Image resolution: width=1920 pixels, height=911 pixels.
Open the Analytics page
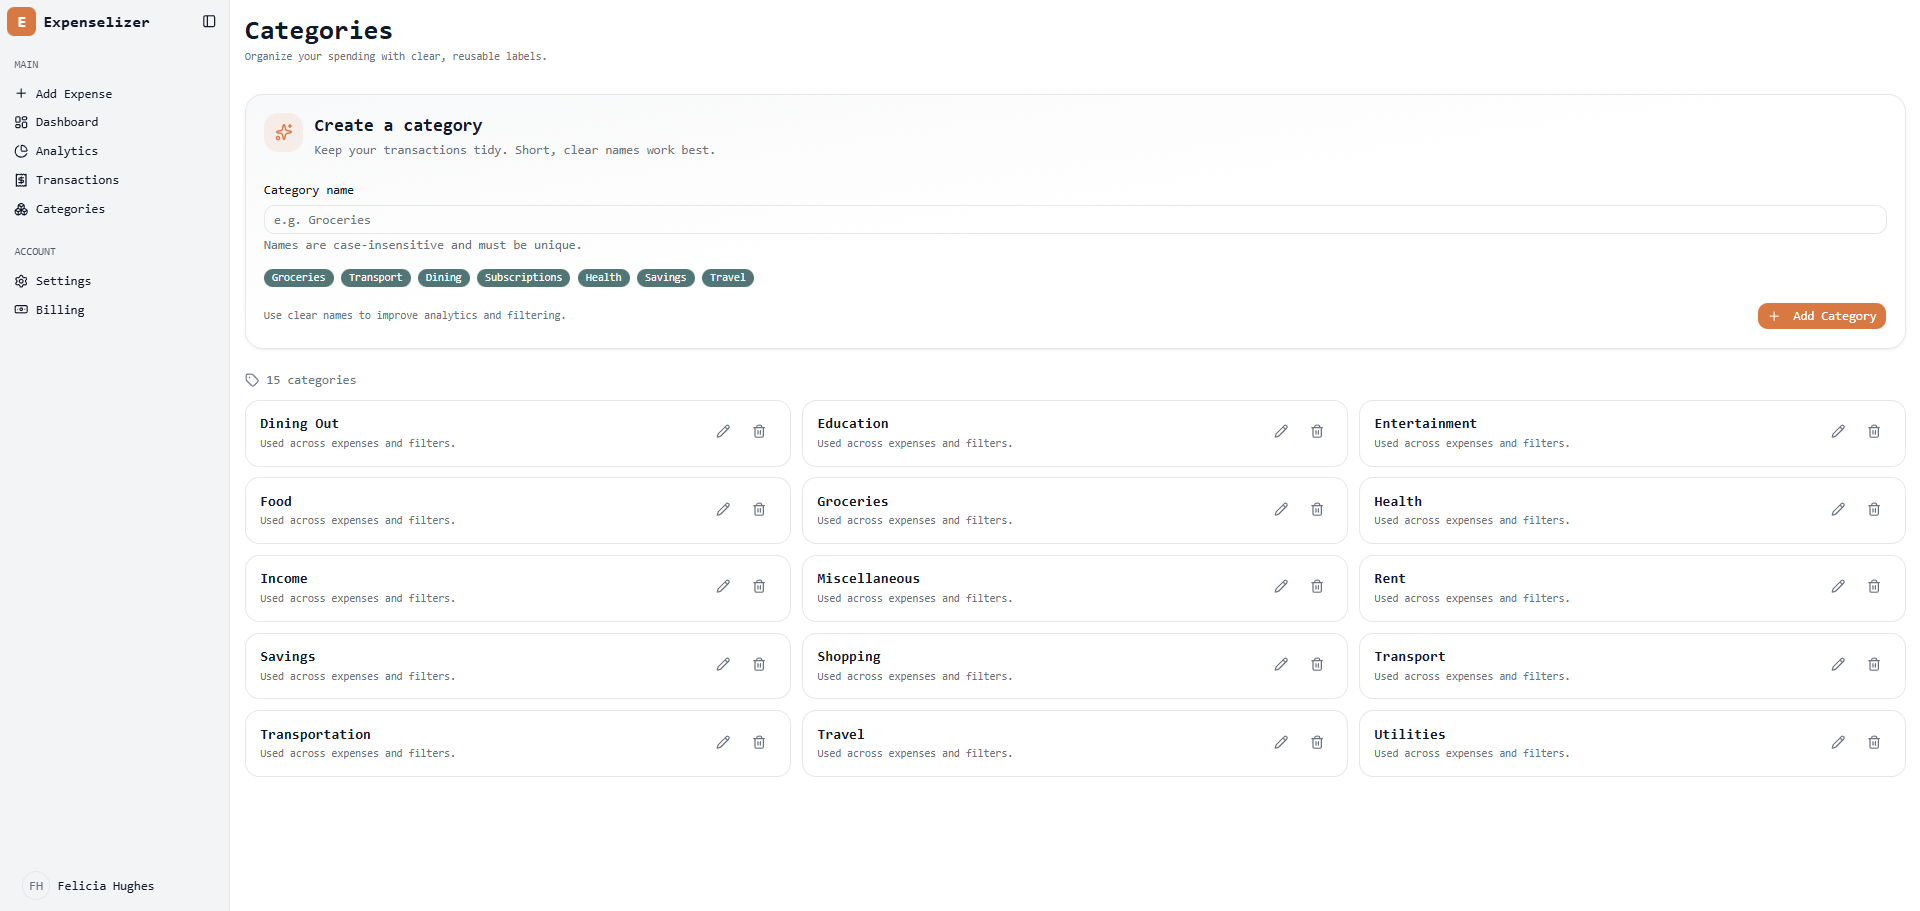pyautogui.click(x=114, y=151)
